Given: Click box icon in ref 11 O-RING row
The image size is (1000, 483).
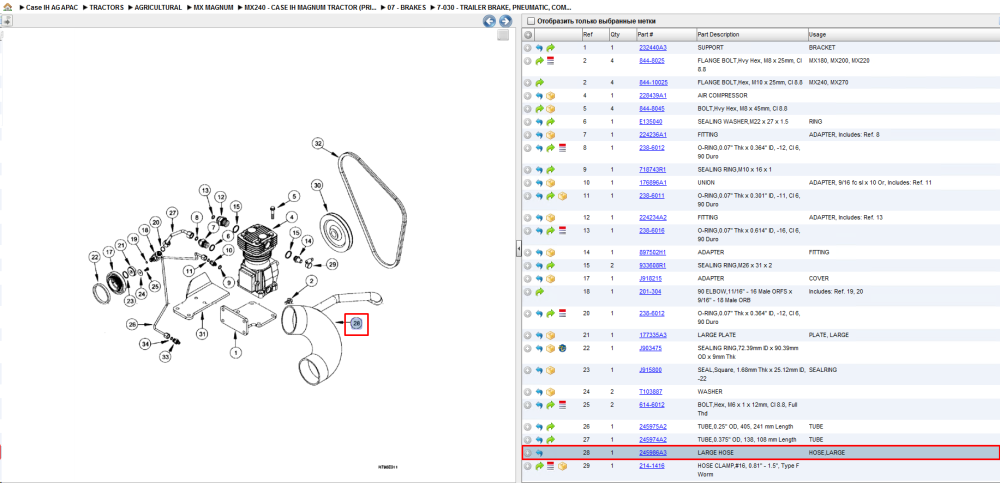Looking at the screenshot, I should click(x=562, y=196).
